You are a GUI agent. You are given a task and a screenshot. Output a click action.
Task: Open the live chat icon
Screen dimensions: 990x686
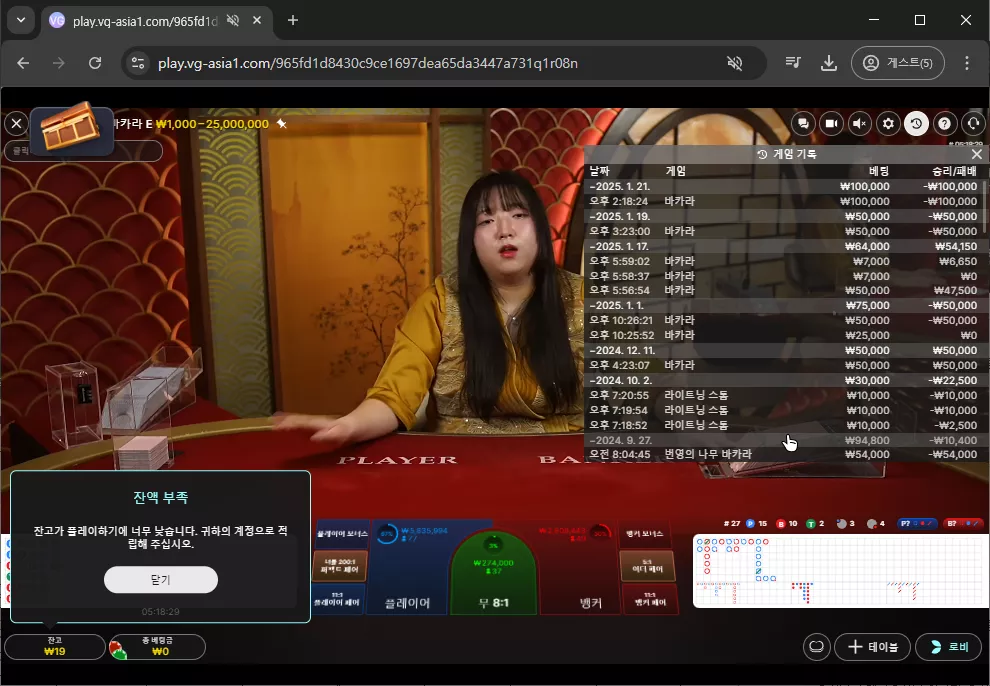click(803, 124)
